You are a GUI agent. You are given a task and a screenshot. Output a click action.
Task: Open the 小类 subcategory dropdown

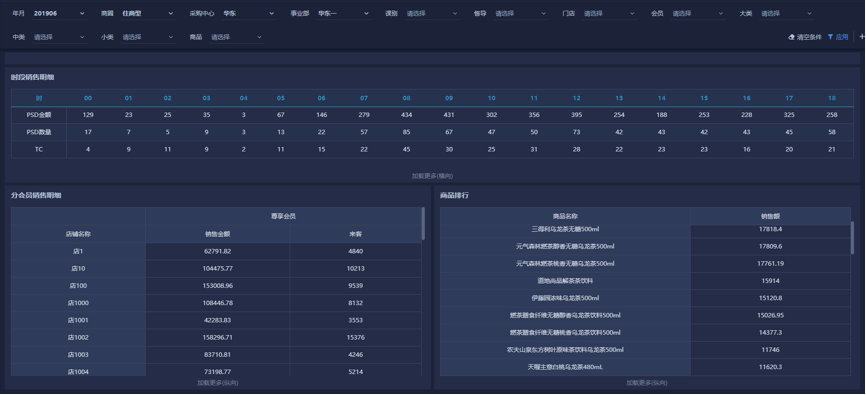pyautogui.click(x=148, y=37)
